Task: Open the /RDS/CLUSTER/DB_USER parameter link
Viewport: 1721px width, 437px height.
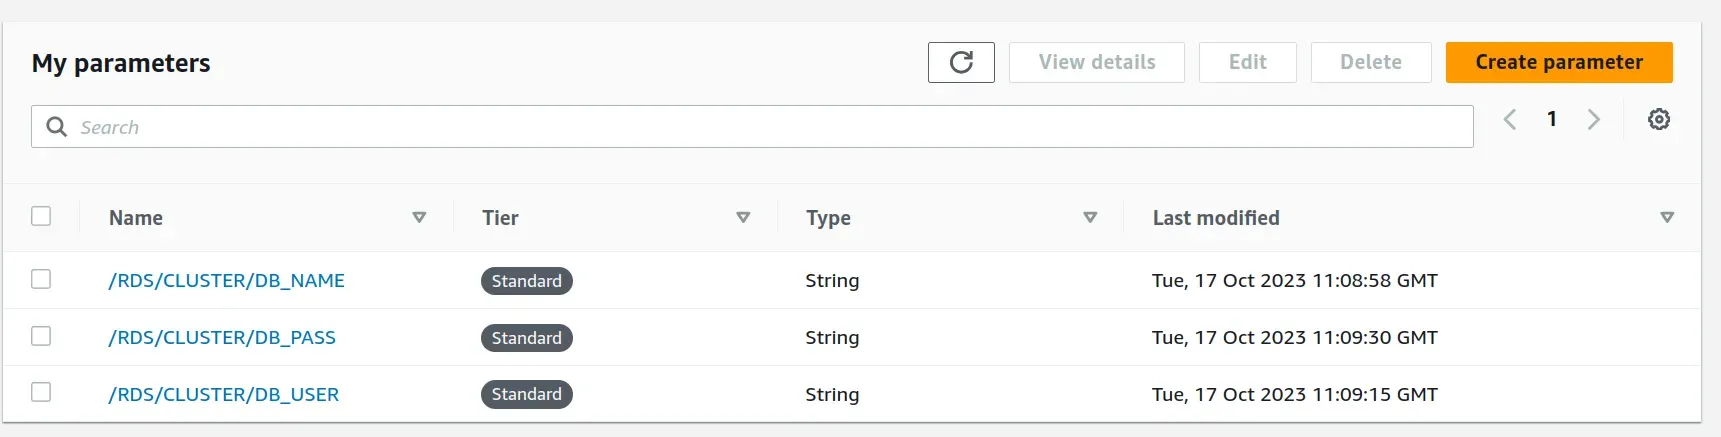Action: click(x=224, y=395)
